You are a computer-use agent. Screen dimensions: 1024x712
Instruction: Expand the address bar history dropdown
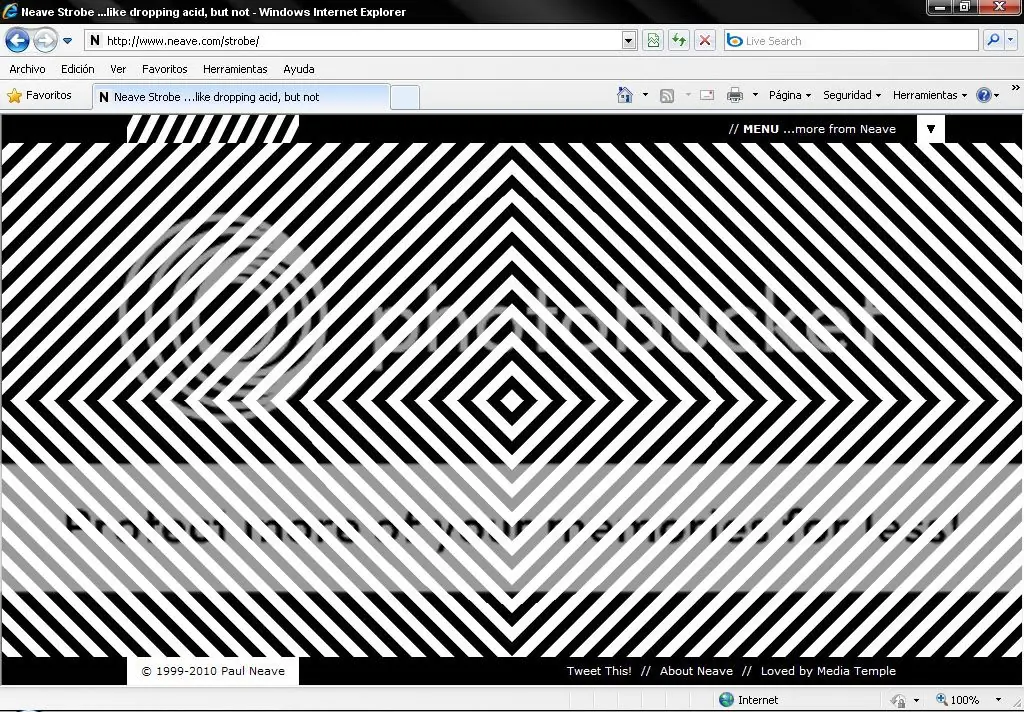click(x=628, y=40)
